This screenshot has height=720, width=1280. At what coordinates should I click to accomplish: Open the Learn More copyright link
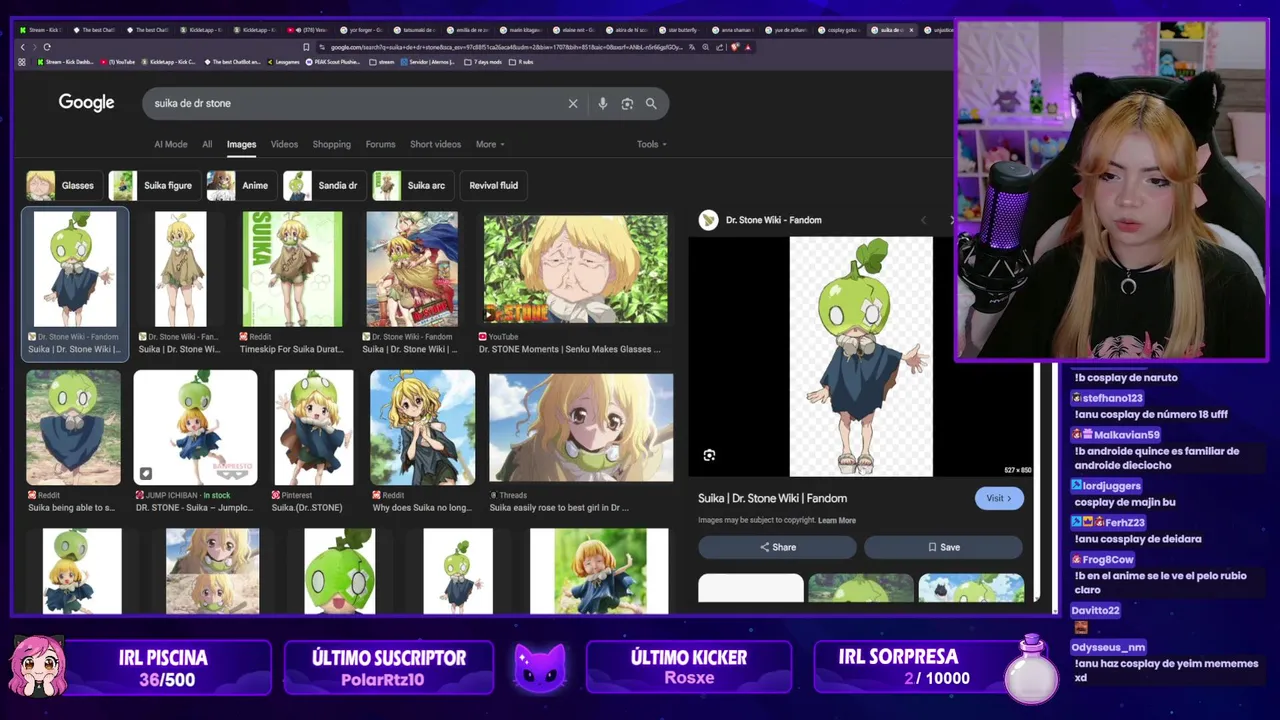coord(837,520)
